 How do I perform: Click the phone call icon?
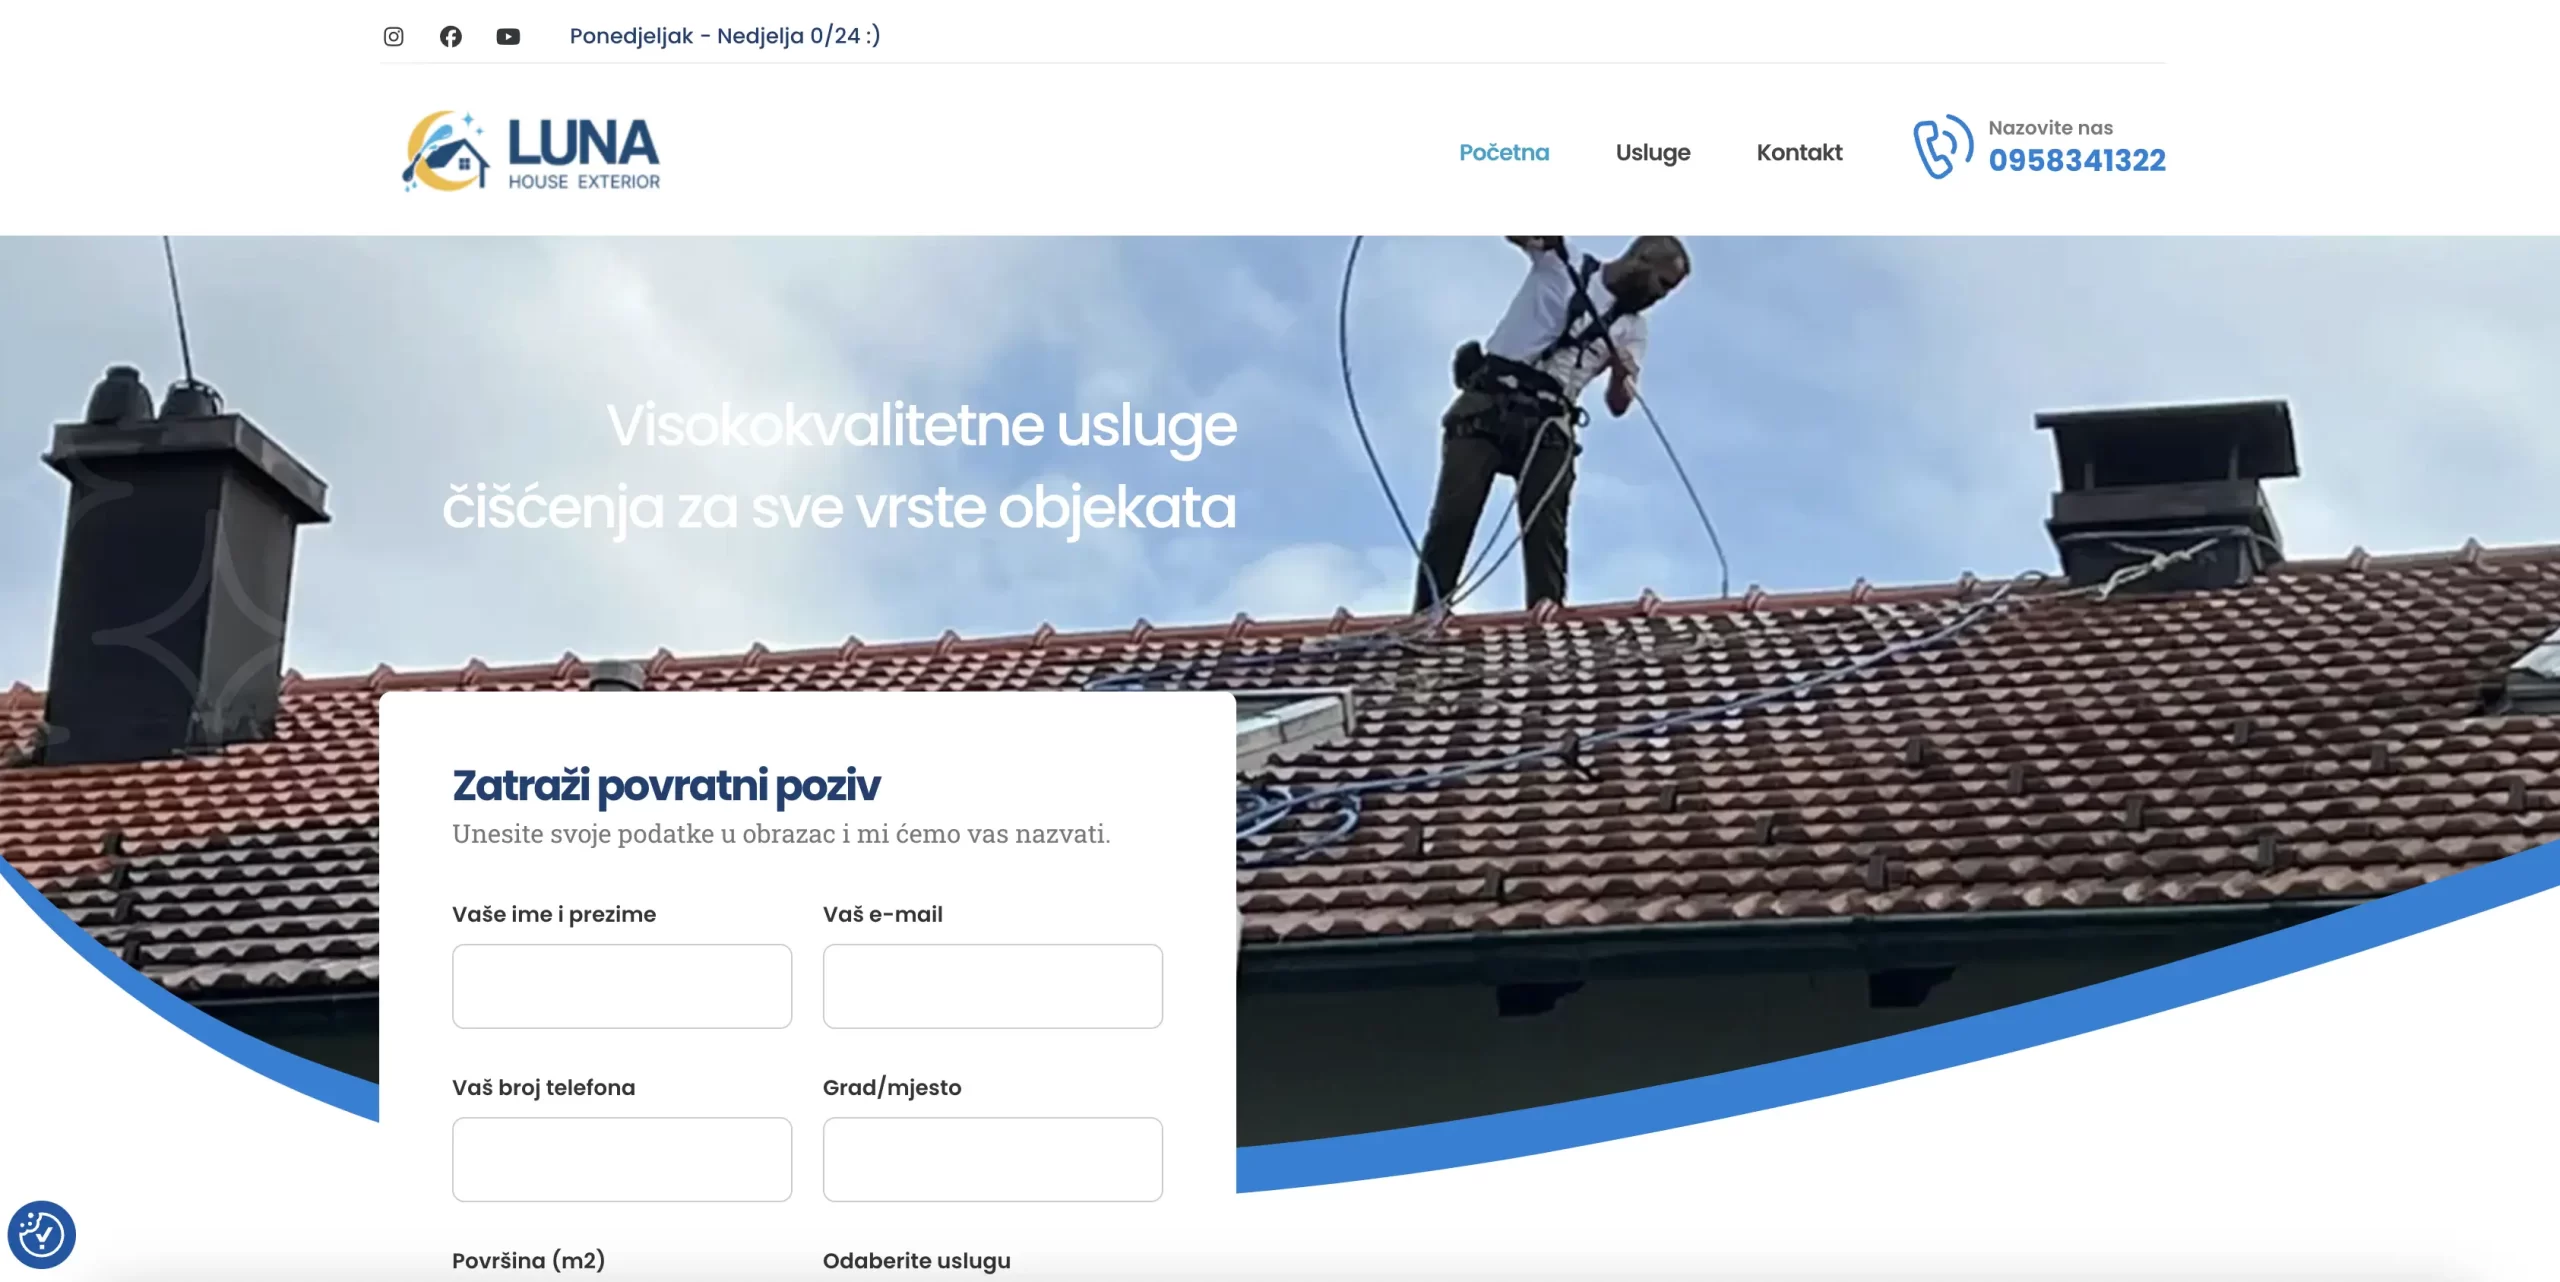coord(1942,148)
